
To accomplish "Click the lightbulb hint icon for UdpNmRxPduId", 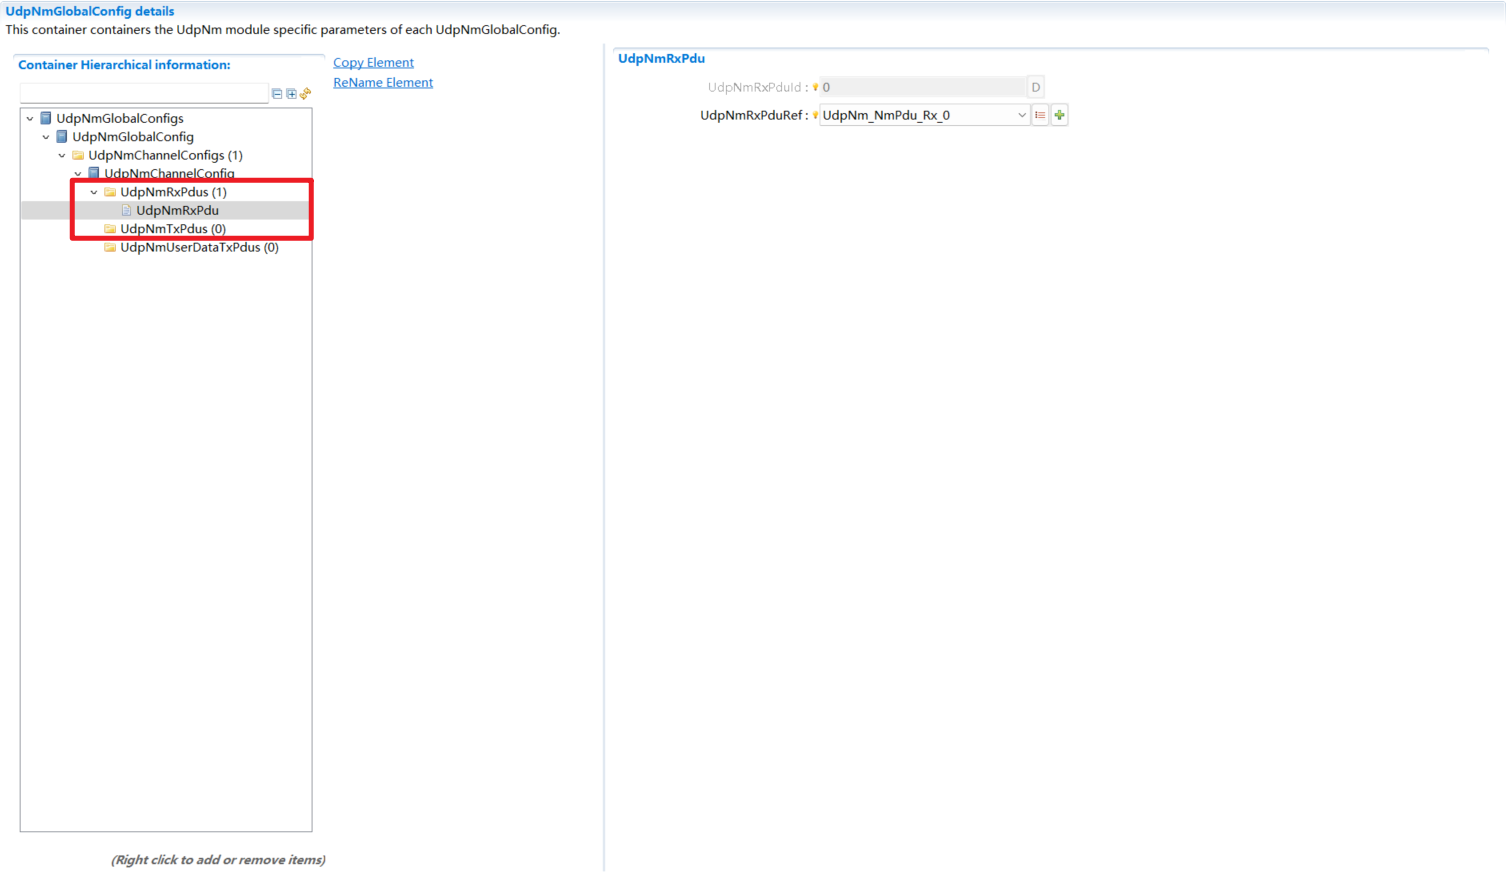I will 816,87.
